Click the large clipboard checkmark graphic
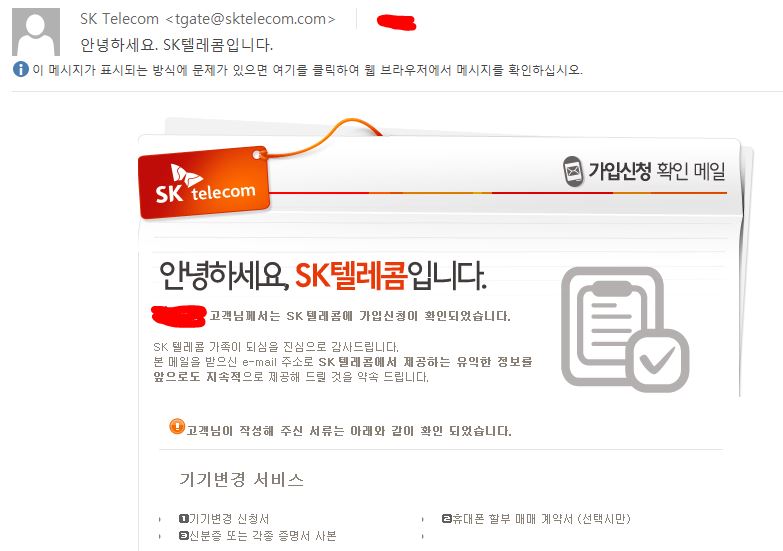 625,329
